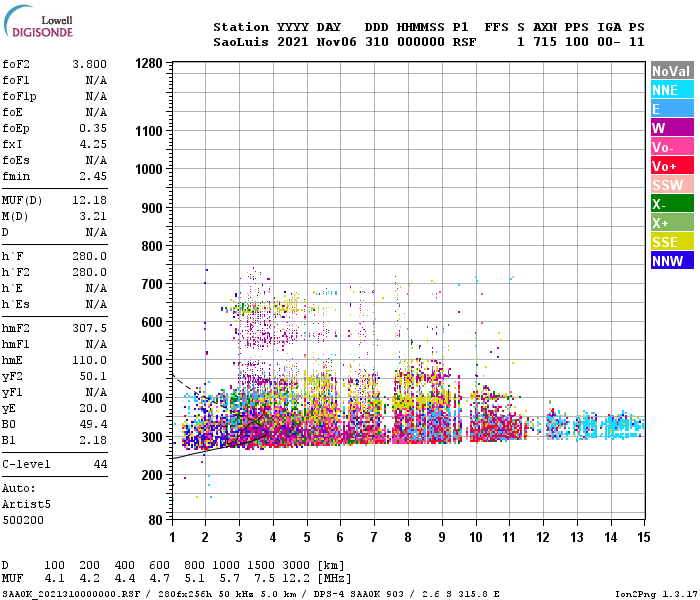
Task: Click the 10 MHz x-axis label
Action: click(476, 537)
